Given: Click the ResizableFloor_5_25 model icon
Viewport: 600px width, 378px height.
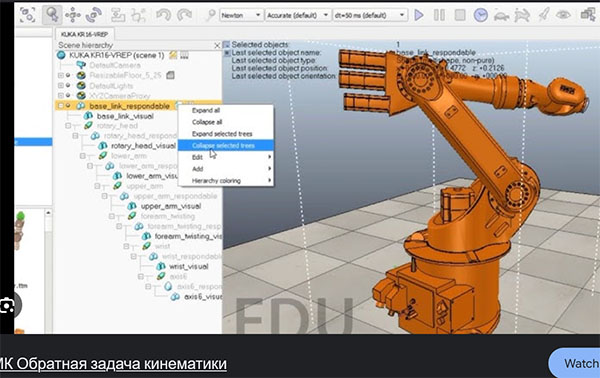Looking at the screenshot, I should 81,75.
